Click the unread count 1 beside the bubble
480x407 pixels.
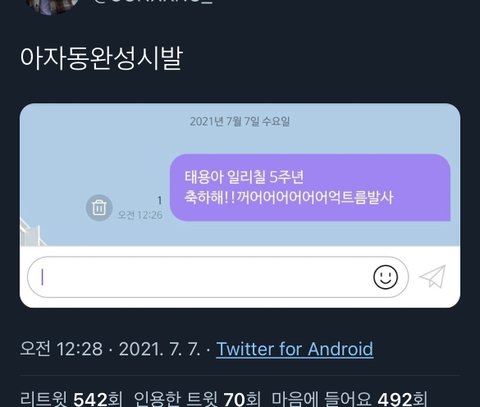click(160, 200)
